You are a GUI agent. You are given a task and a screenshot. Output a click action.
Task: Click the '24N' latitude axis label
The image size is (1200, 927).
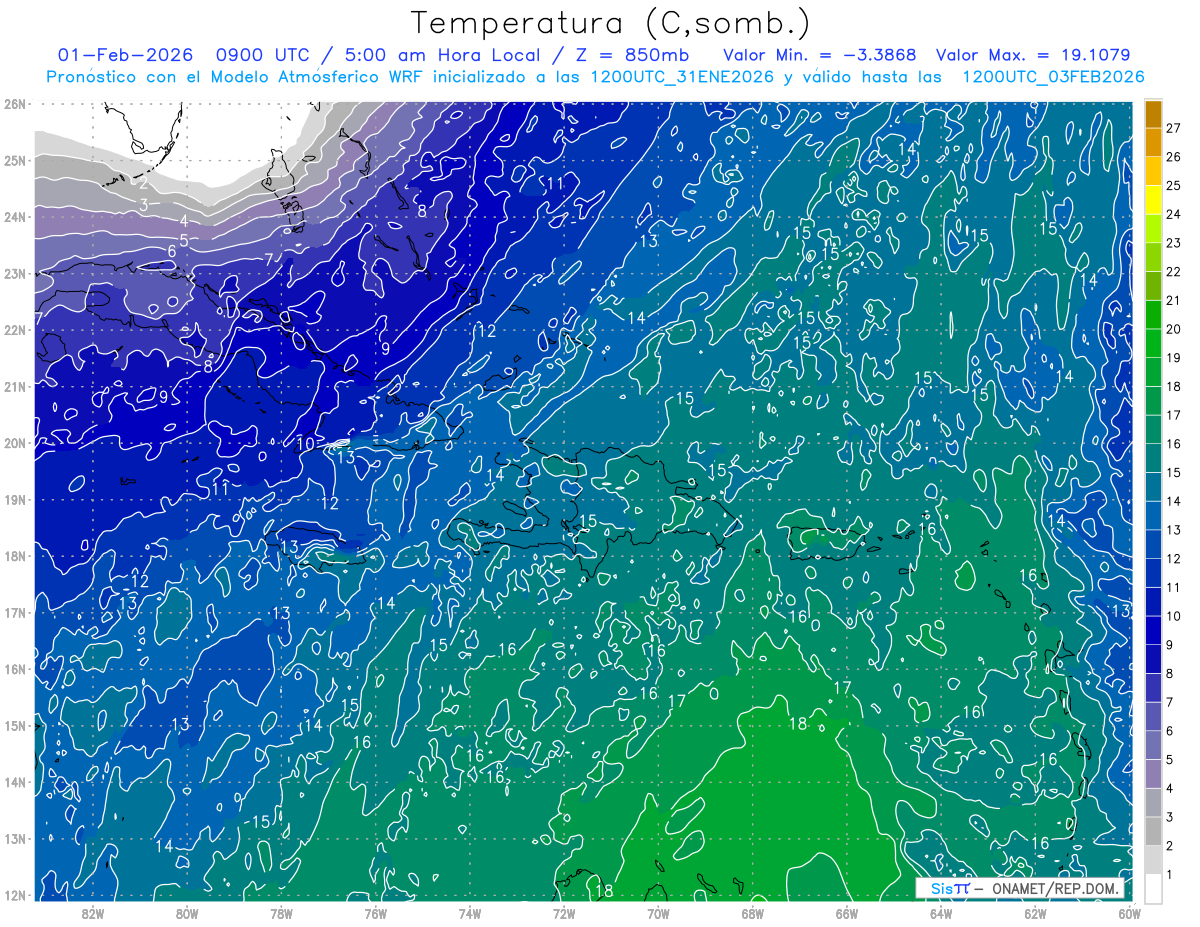[x=14, y=216]
